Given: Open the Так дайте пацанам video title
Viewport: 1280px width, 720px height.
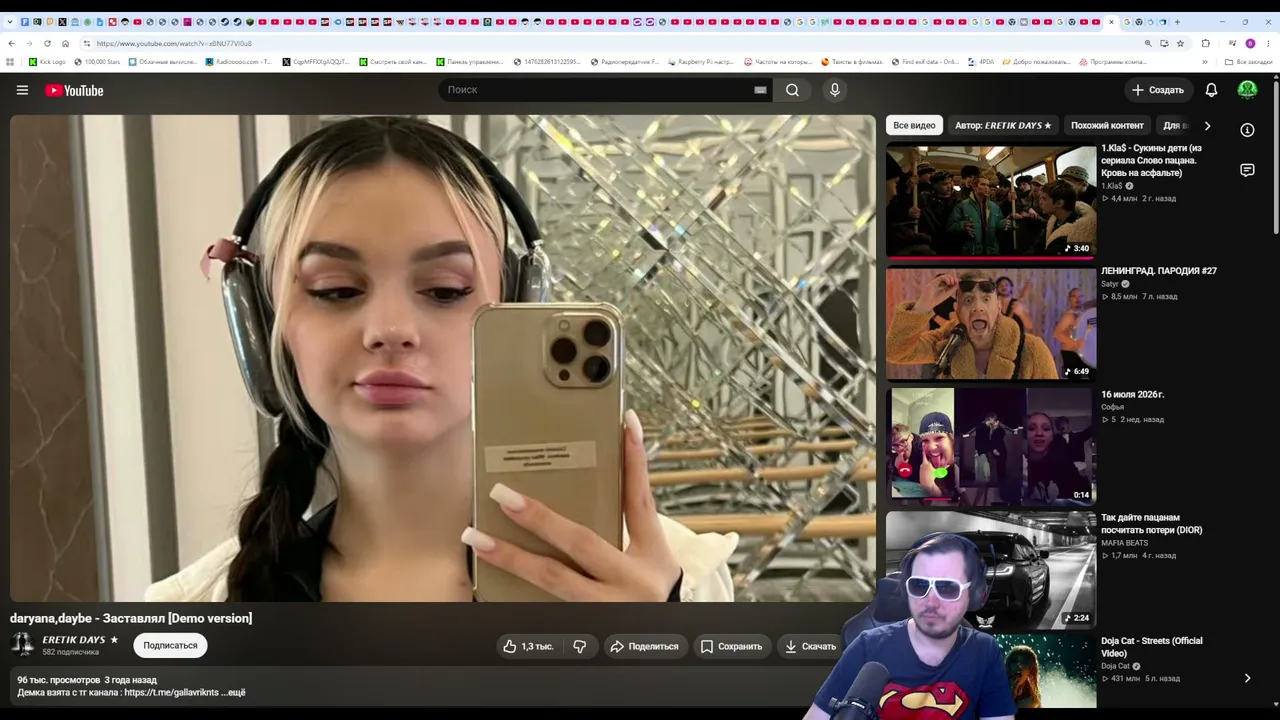Looking at the screenshot, I should 1152,524.
